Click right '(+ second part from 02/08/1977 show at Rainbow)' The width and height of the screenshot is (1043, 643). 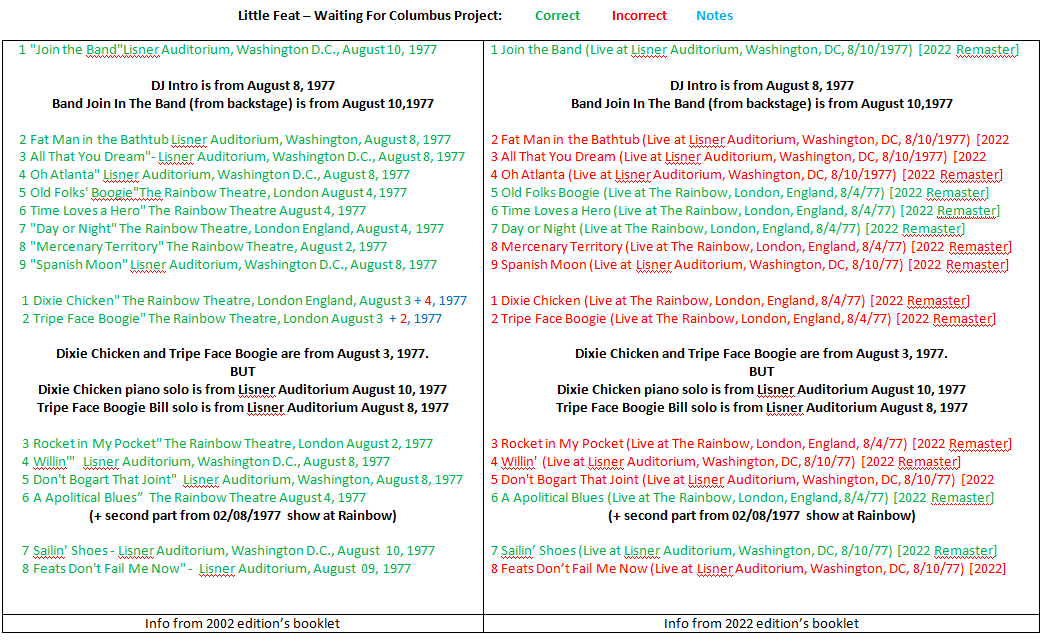click(x=762, y=515)
